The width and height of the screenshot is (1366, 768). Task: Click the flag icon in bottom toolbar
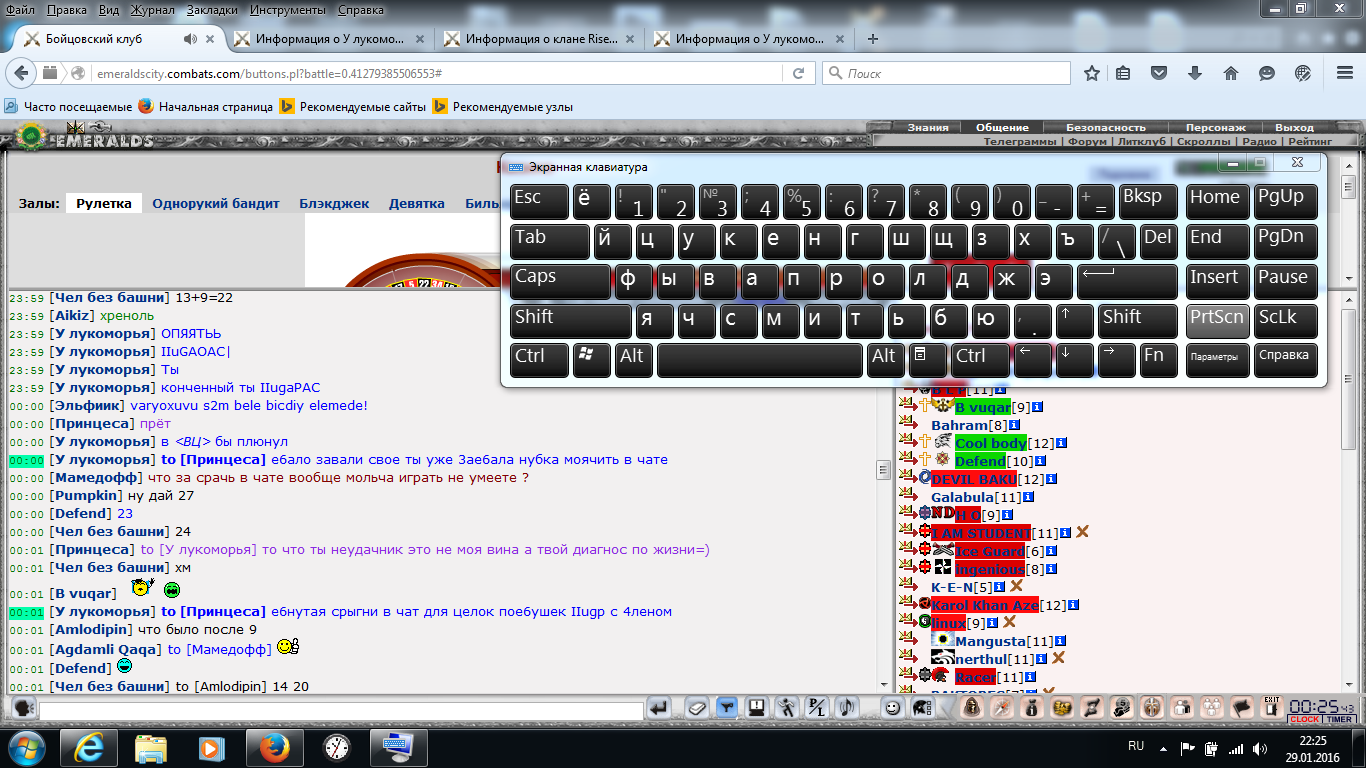tap(1241, 708)
